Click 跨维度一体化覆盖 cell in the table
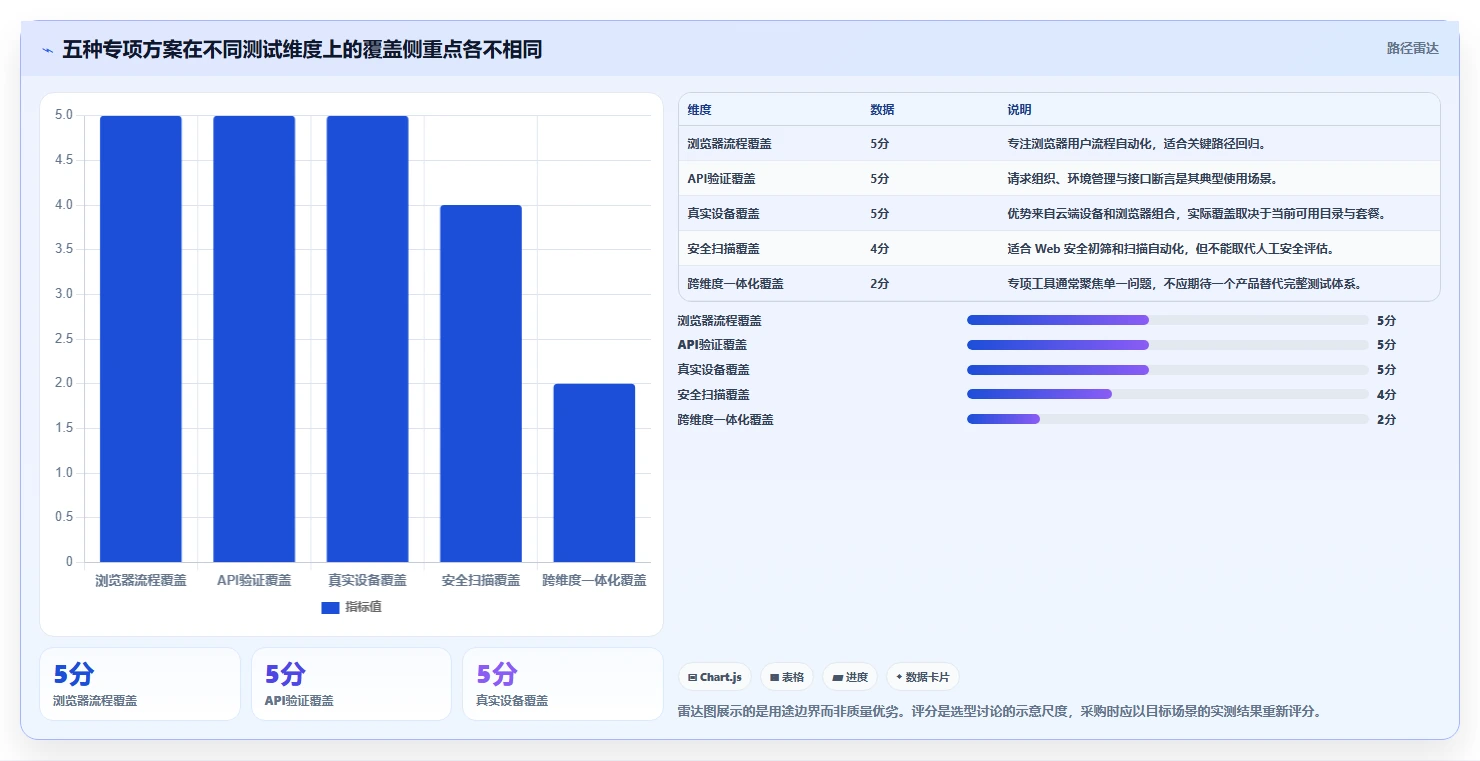 click(735, 284)
